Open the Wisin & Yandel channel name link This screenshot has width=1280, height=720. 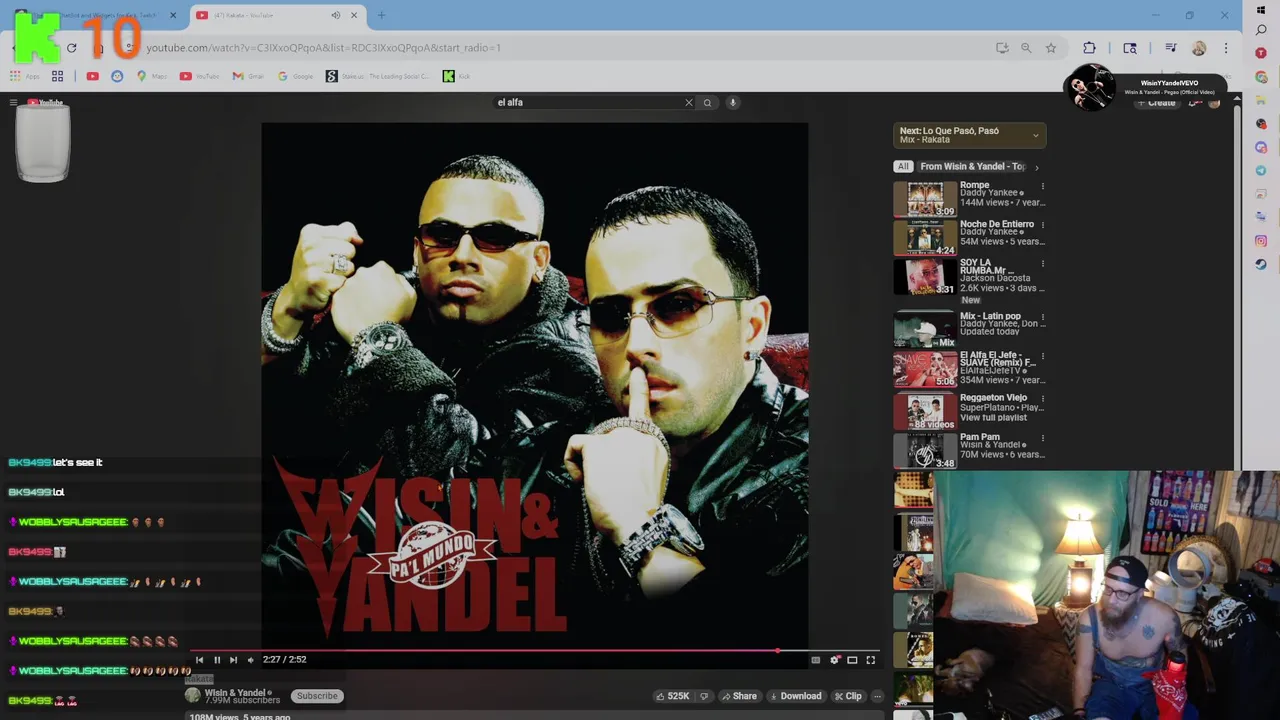[235, 692]
